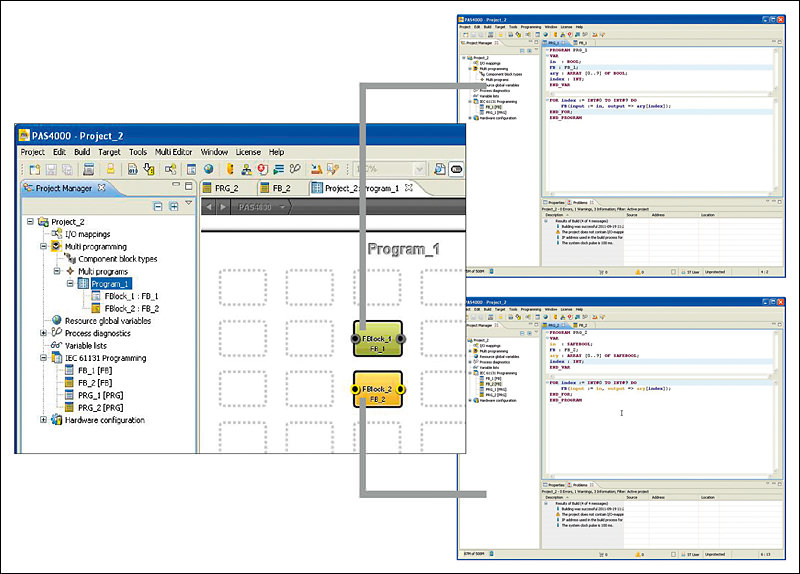Select FBlock_1 : FB_1 tree item
Viewport: 800px width, 574px height.
pyautogui.click(x=132, y=296)
